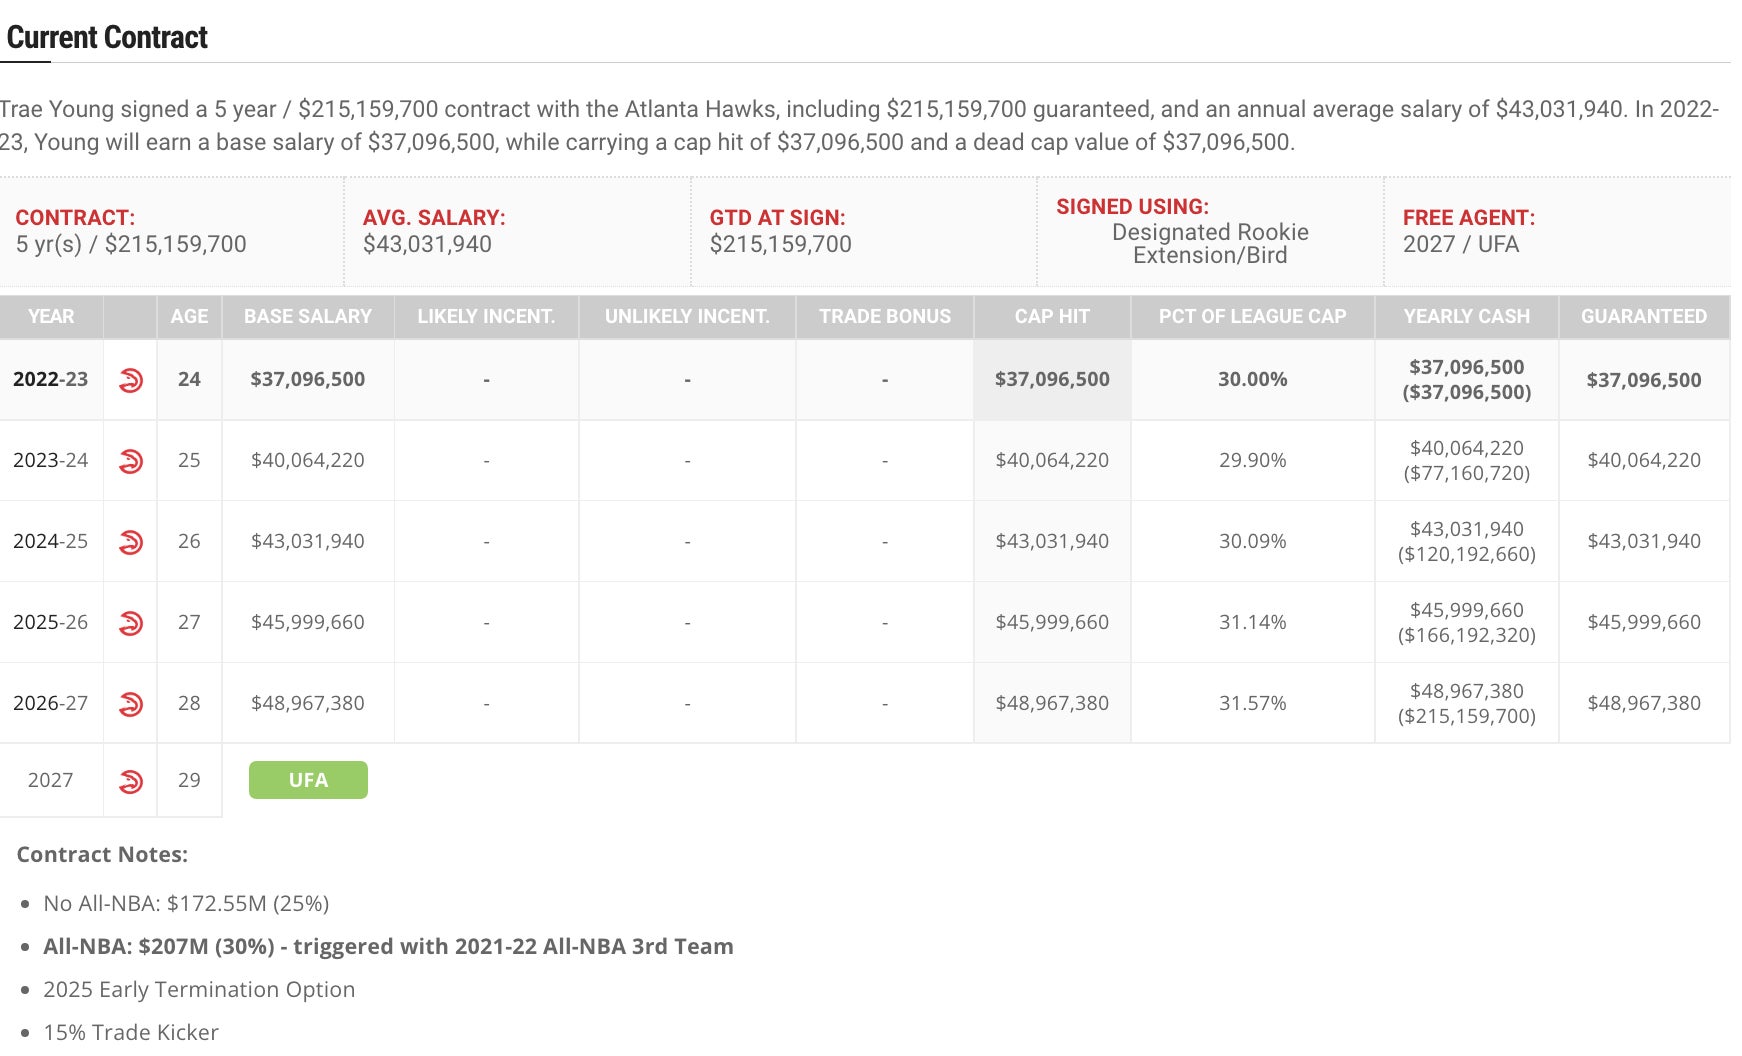Click the GUARANTEED column header
1742x1056 pixels.
(1643, 317)
